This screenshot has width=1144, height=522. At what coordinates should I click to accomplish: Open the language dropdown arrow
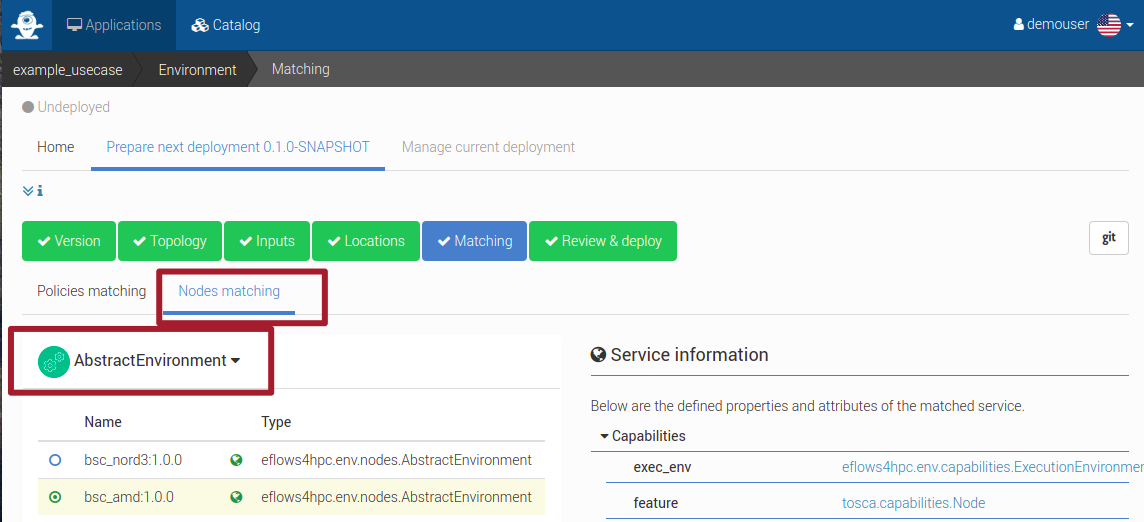click(1129, 26)
